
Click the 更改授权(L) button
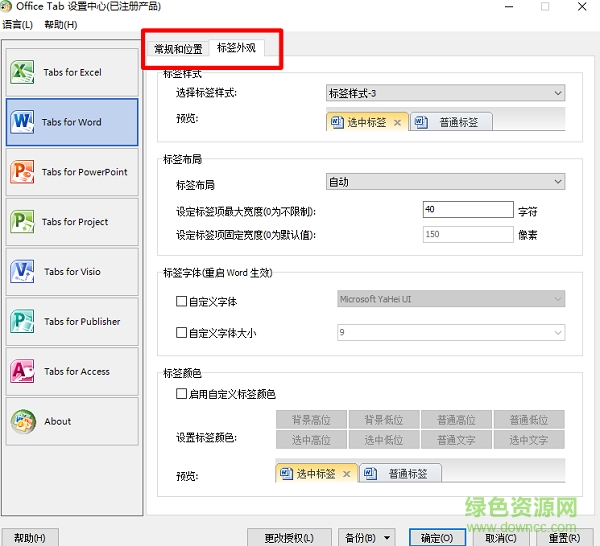(289, 538)
